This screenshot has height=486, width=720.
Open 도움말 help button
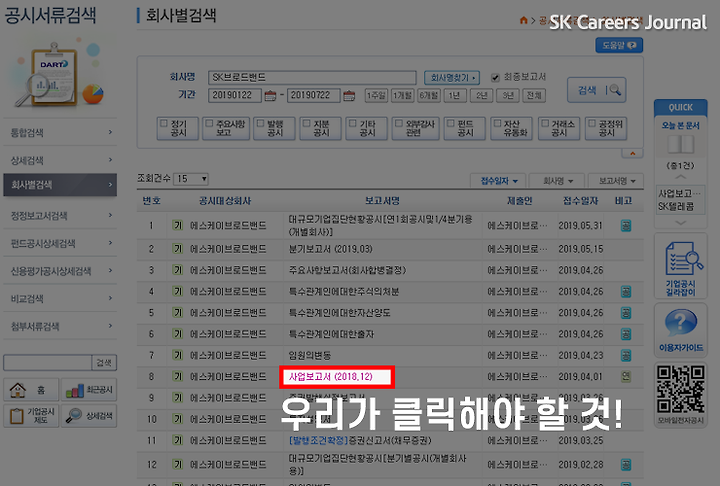point(619,45)
